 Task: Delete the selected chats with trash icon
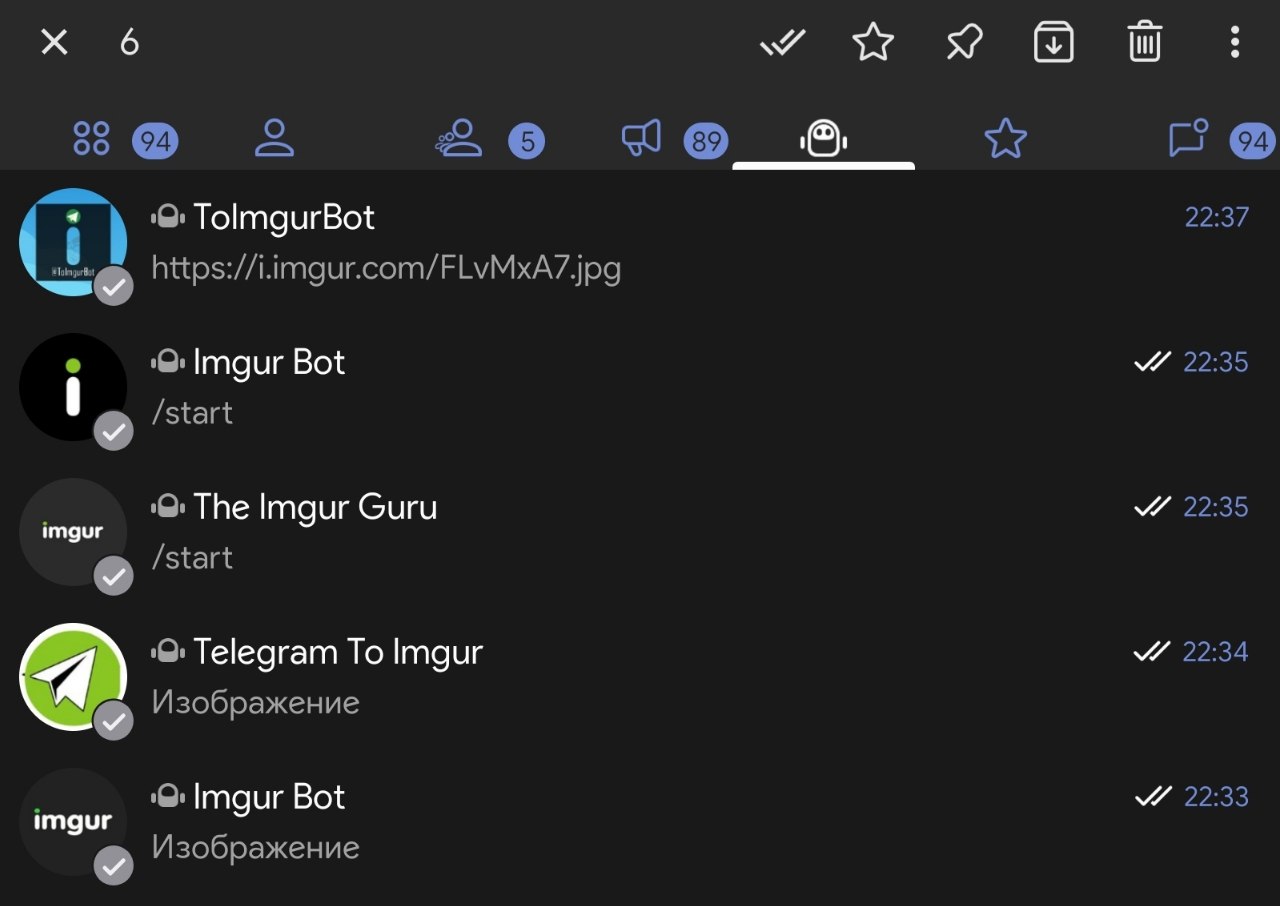click(x=1145, y=43)
